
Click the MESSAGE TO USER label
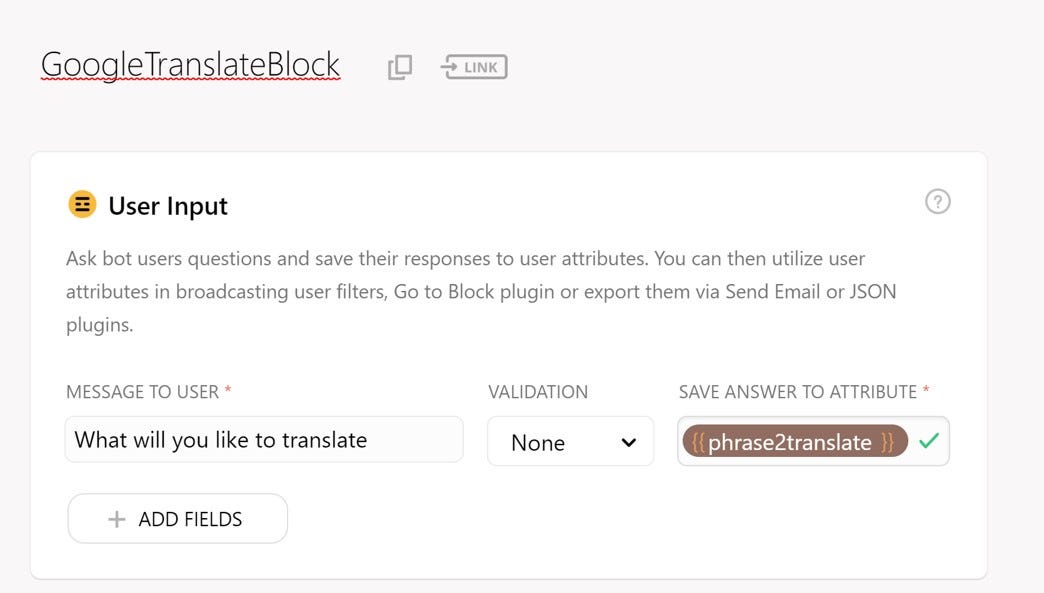pyautogui.click(x=142, y=392)
